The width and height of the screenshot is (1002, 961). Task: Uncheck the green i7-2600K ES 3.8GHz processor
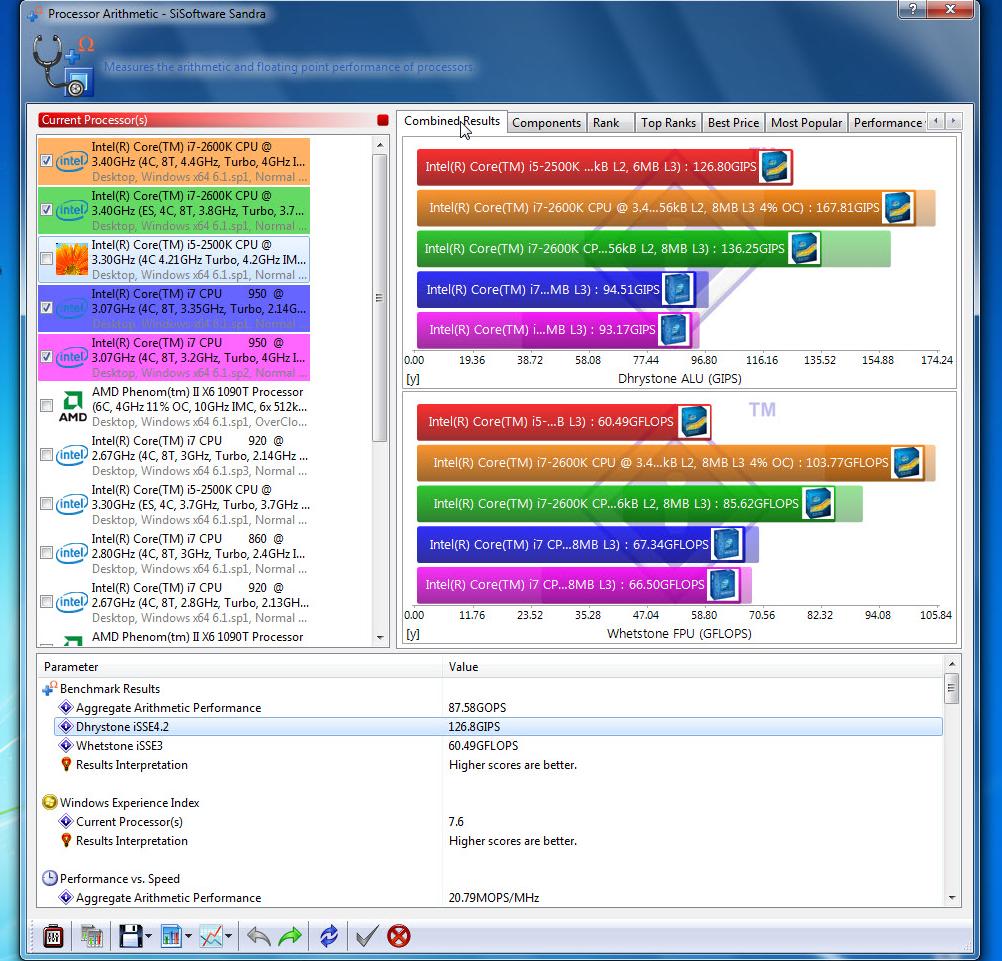(46, 210)
